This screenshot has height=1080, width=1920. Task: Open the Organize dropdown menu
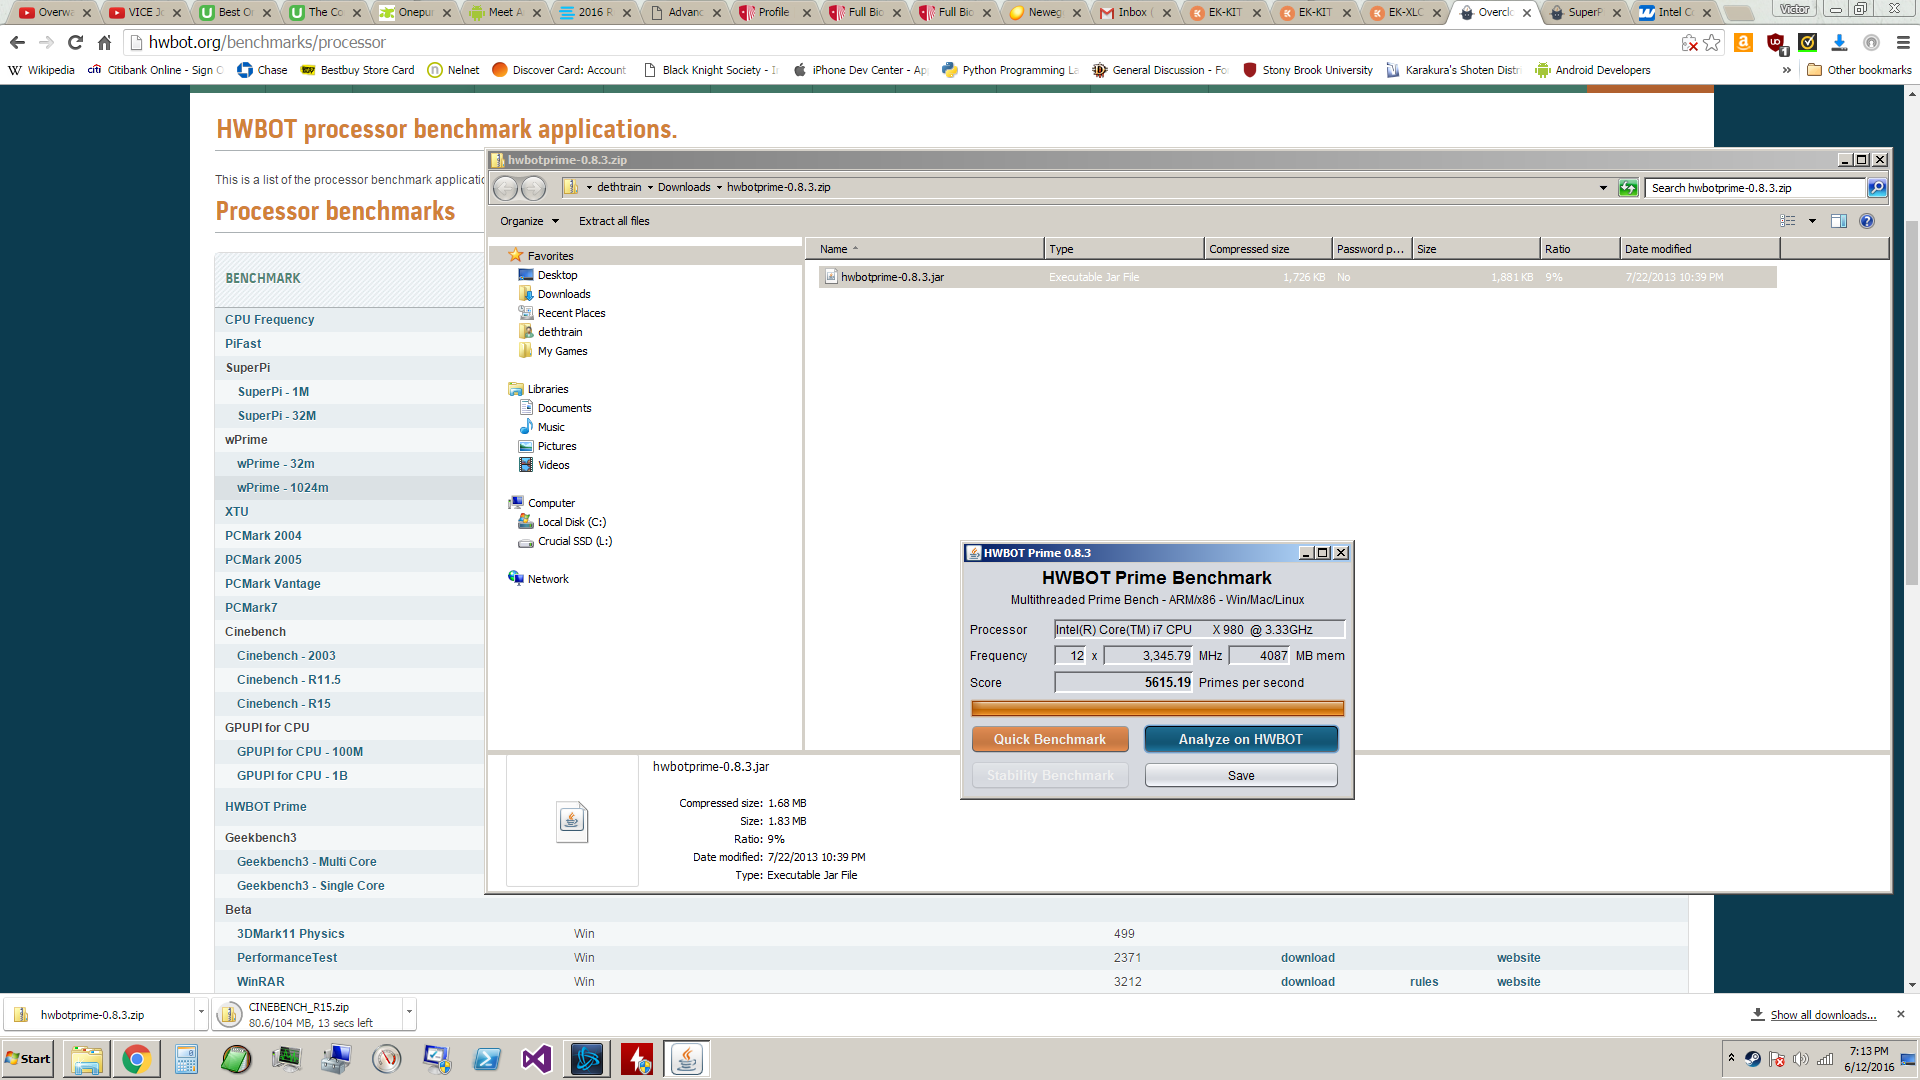click(529, 221)
